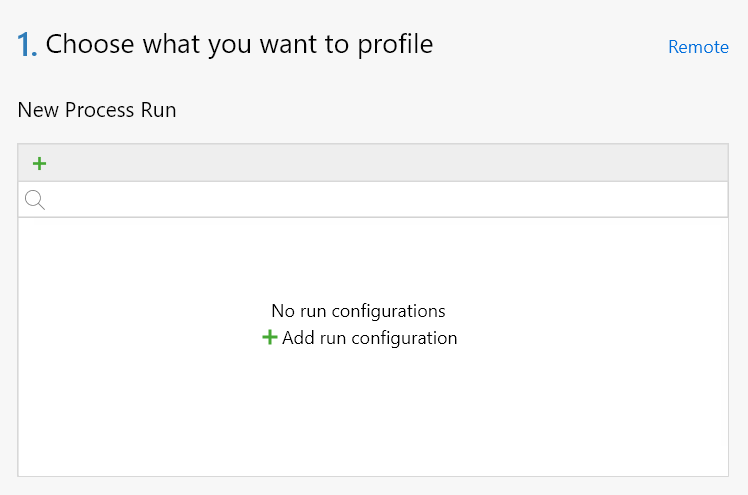Click the word "Choose" in the heading
This screenshot has height=495, width=748.
coord(83,44)
